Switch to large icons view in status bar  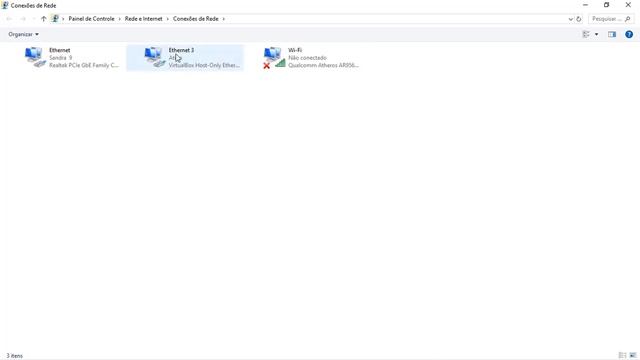[633, 356]
